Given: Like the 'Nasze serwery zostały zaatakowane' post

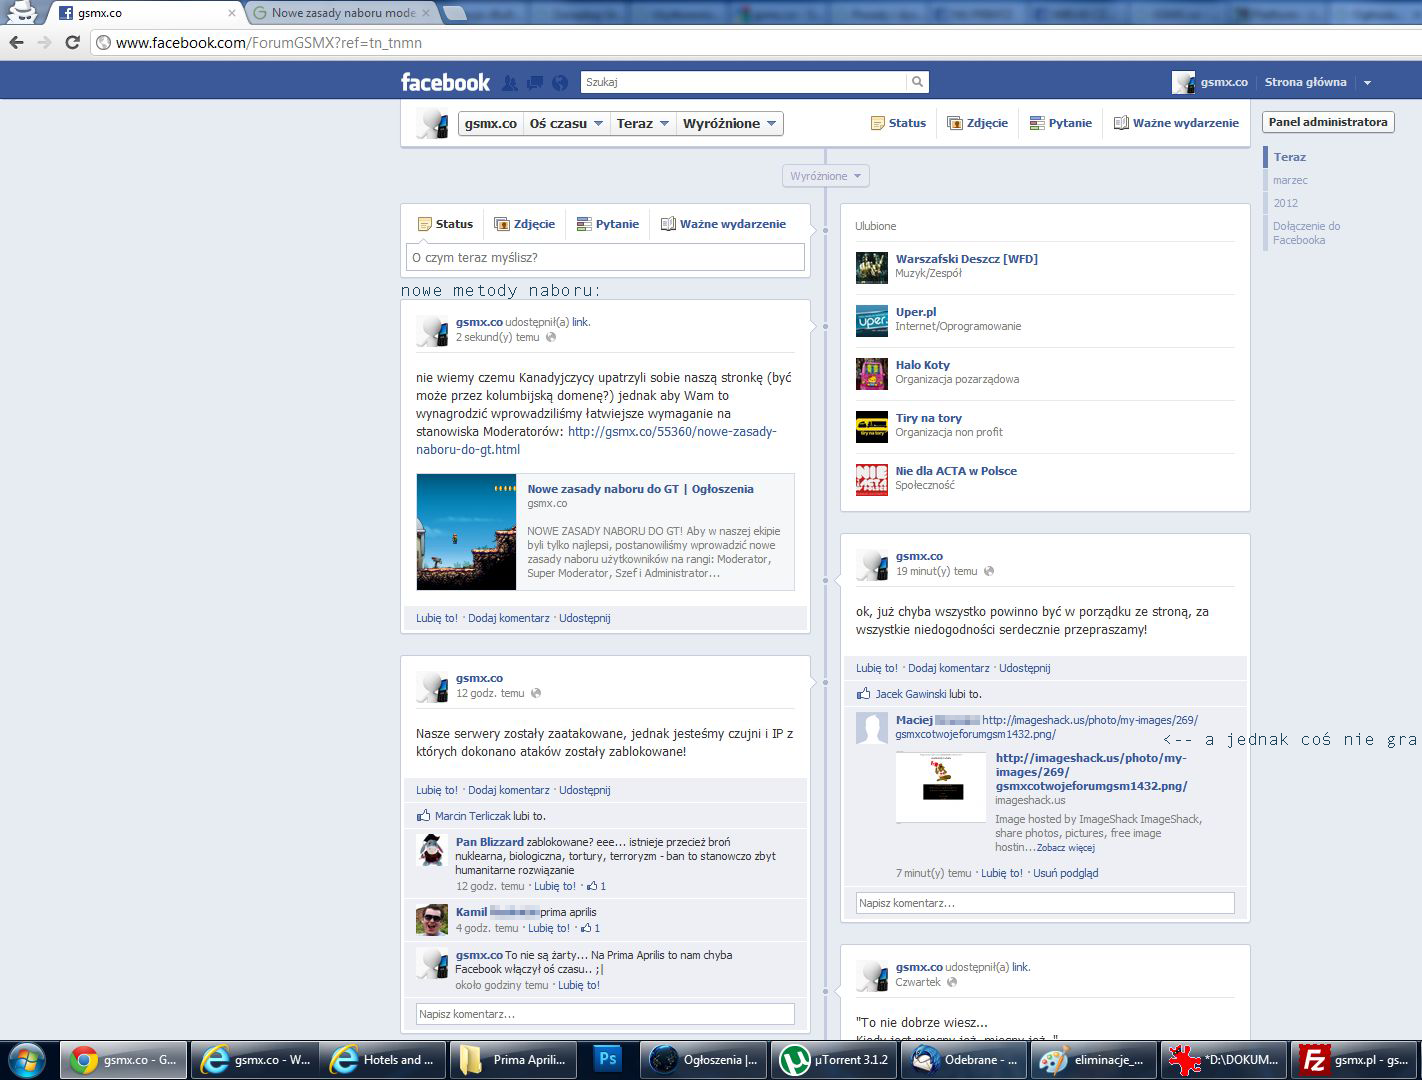Looking at the screenshot, I should tap(436, 790).
